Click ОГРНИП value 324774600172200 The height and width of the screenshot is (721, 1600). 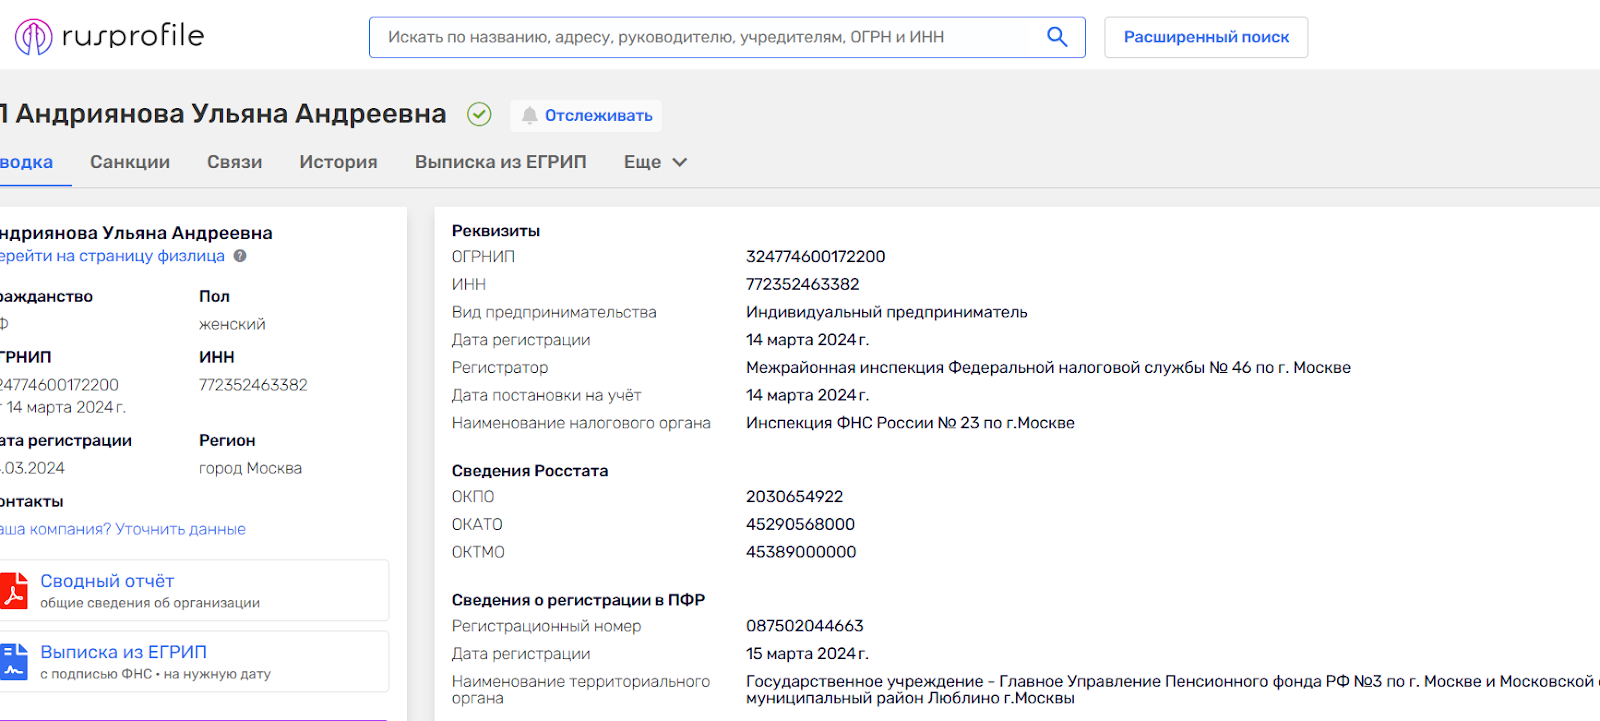click(x=815, y=257)
